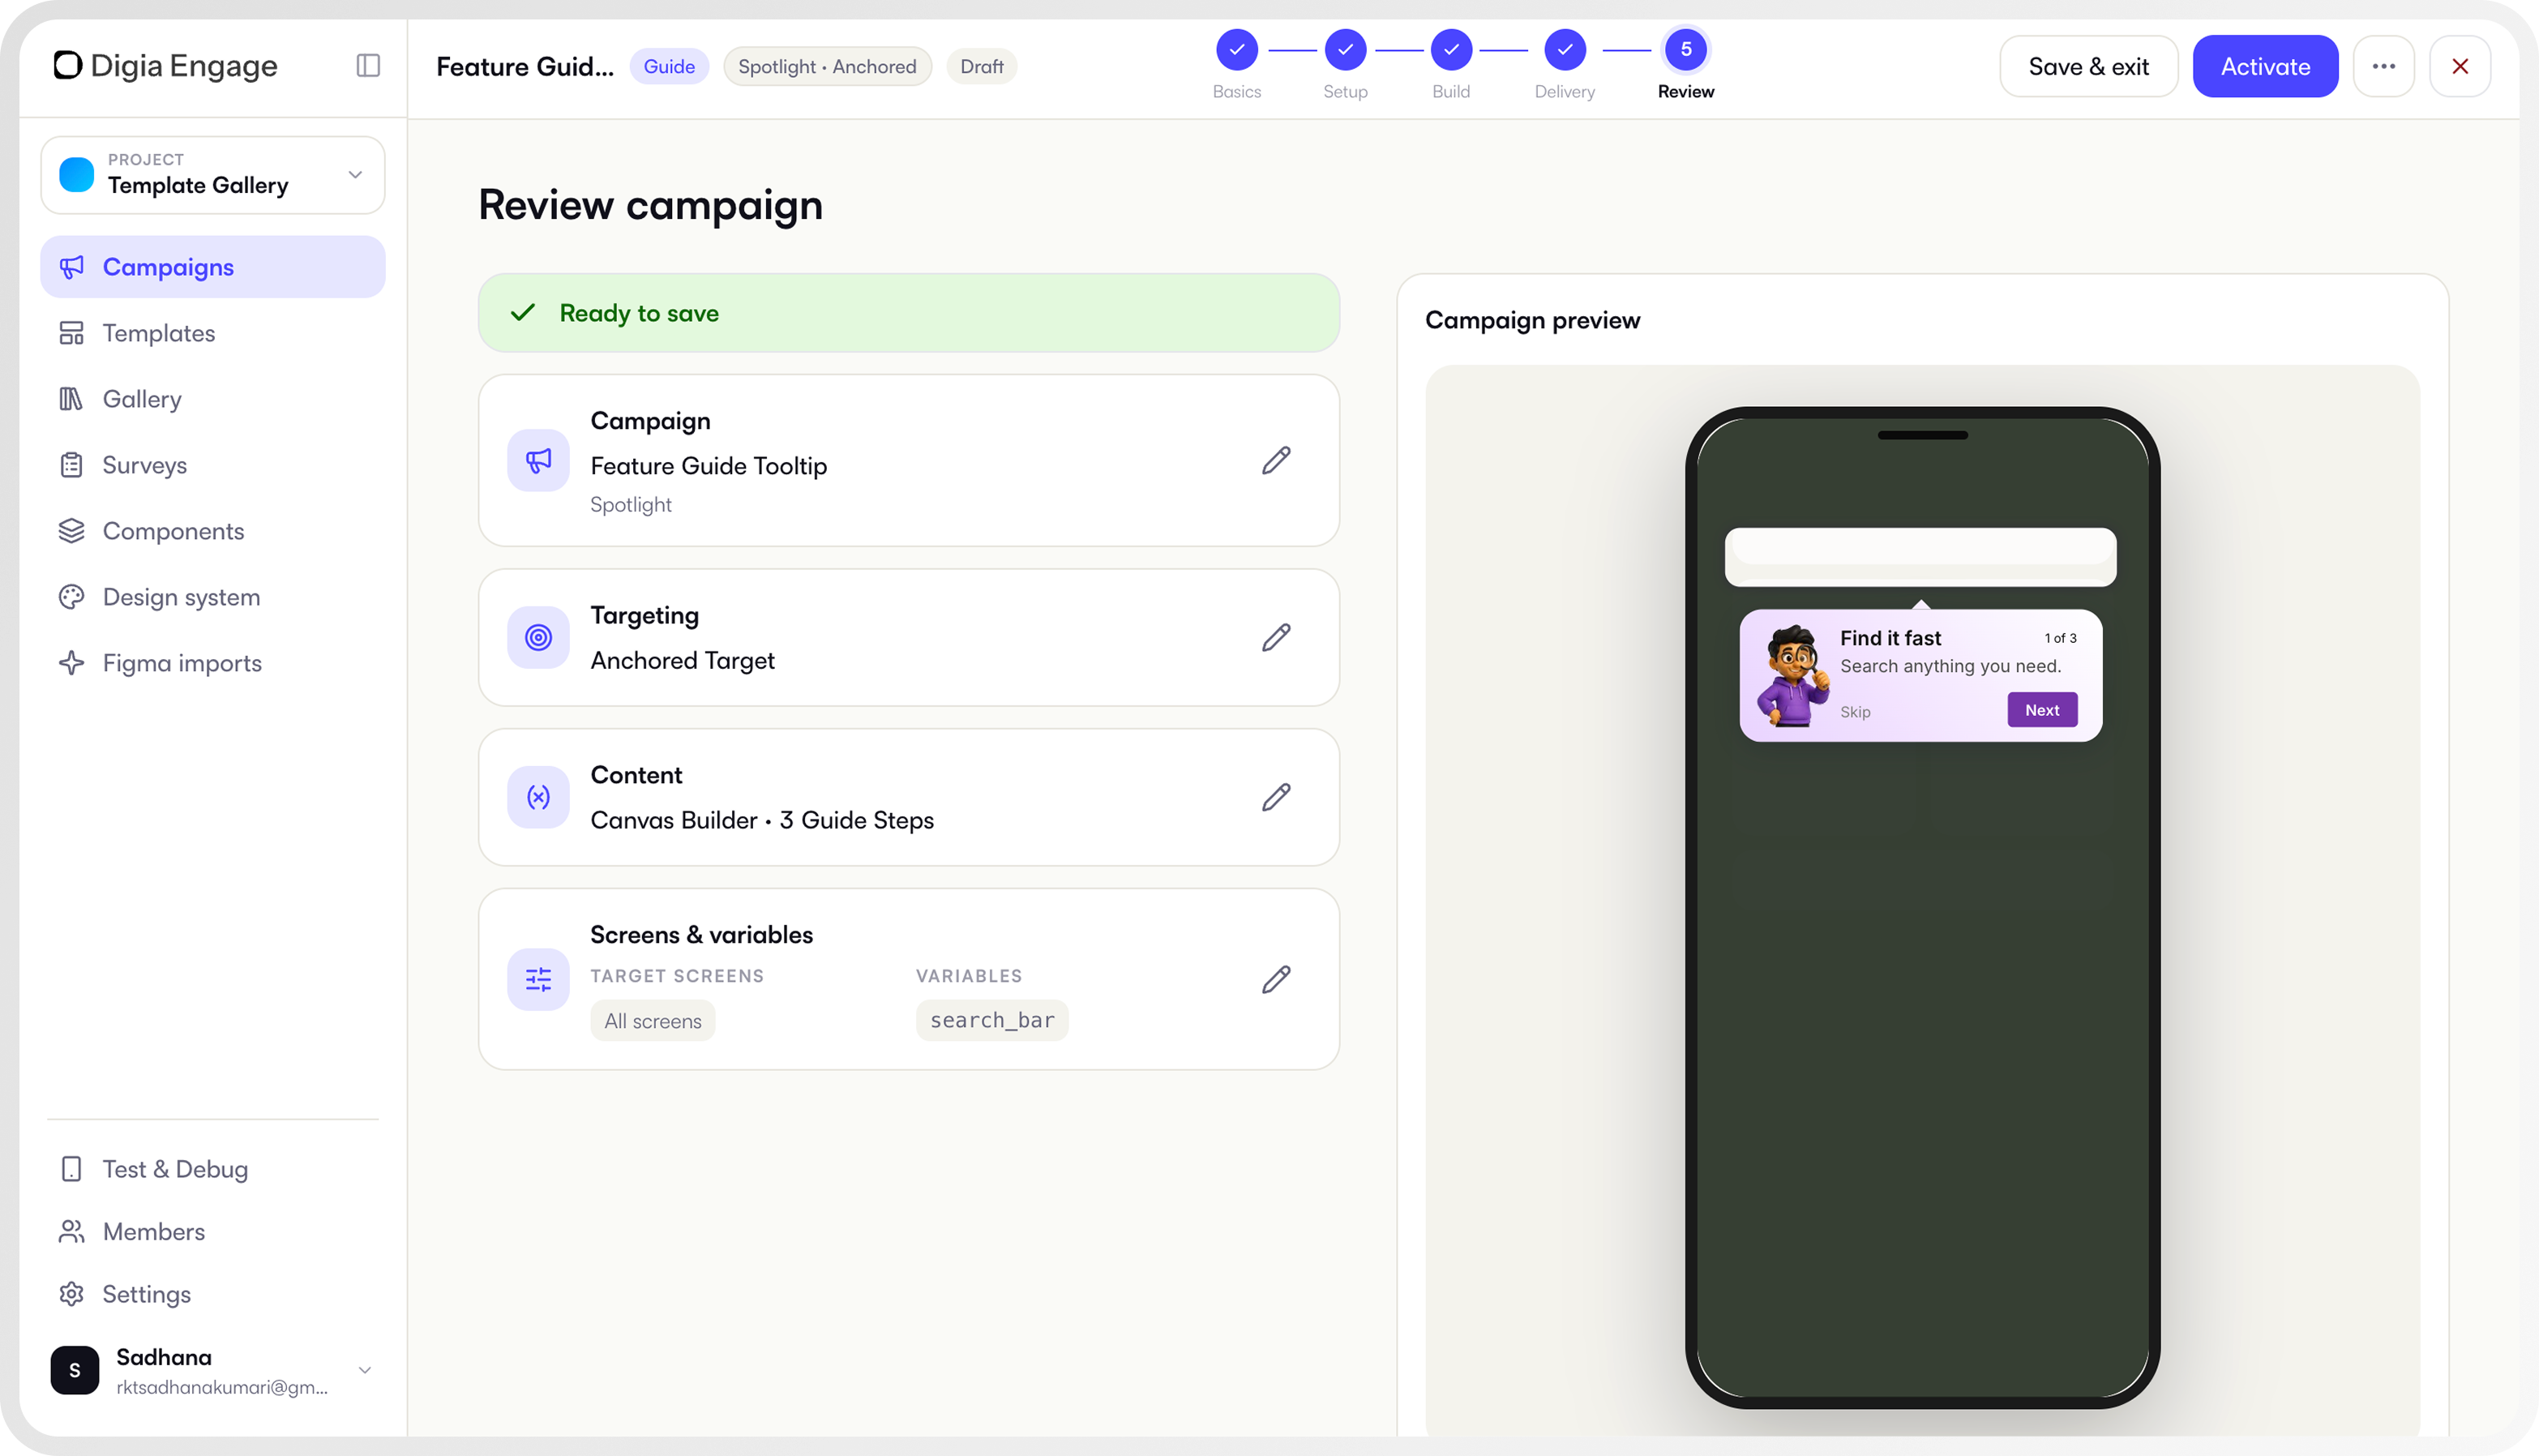2539x1456 pixels.
Task: Close the campaign editor with X
Action: pyautogui.click(x=2460, y=66)
